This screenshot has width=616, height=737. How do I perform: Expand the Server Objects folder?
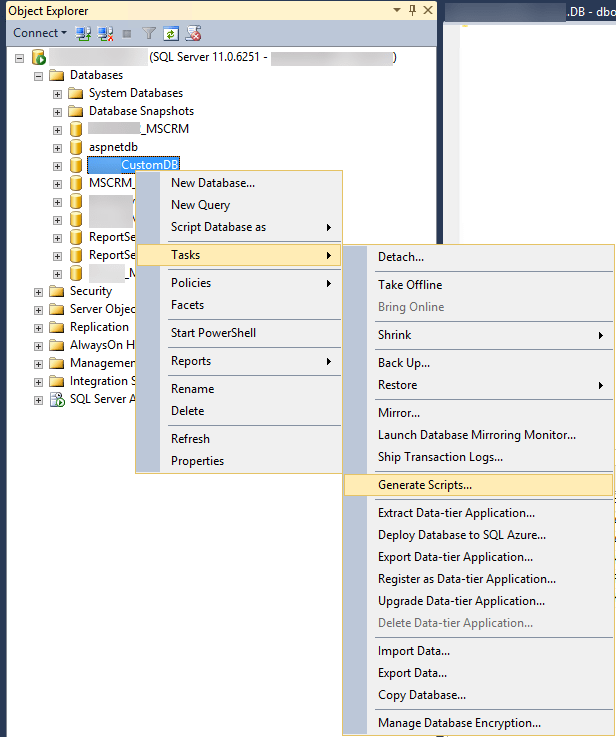click(x=39, y=310)
